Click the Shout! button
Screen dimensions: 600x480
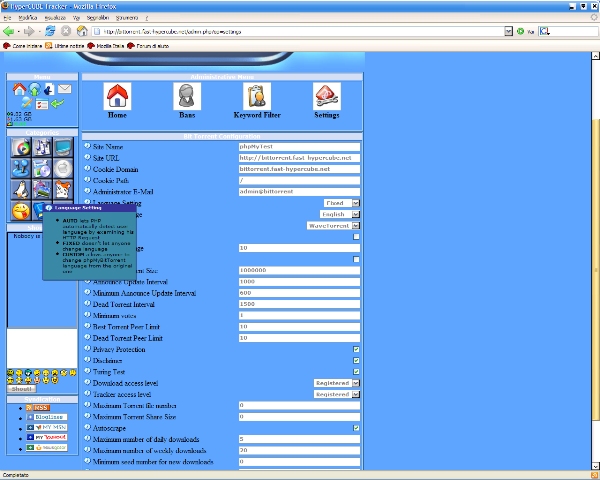pos(21,389)
